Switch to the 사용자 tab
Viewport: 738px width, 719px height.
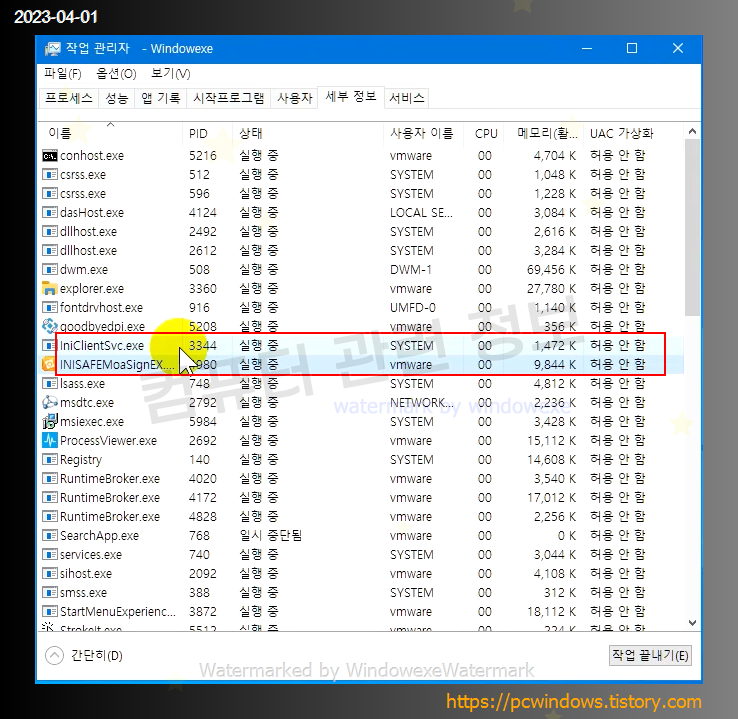pos(295,98)
